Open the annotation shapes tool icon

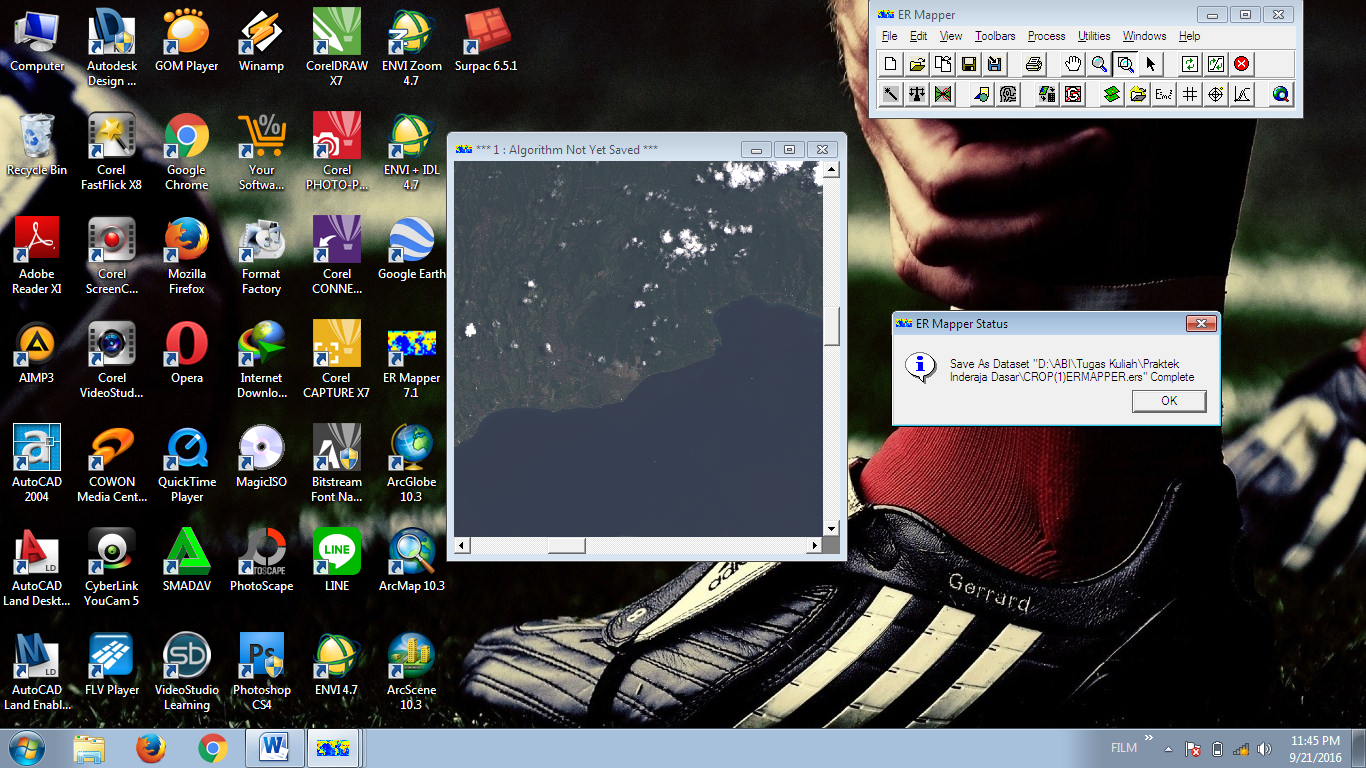[x=981, y=94]
